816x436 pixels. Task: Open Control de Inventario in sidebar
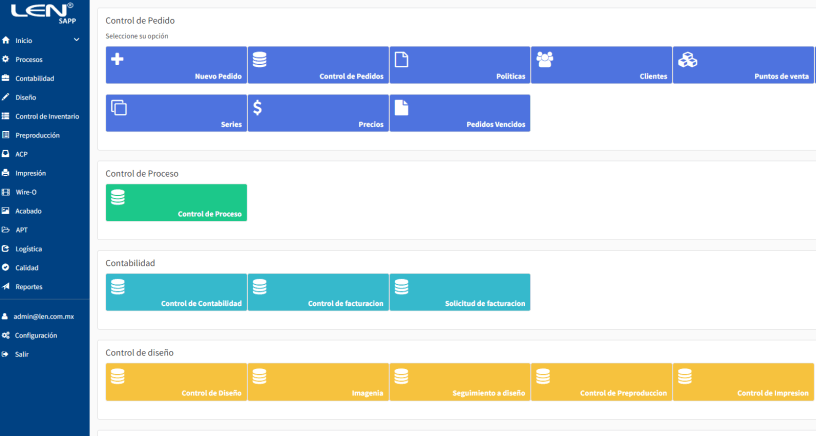pos(47,116)
